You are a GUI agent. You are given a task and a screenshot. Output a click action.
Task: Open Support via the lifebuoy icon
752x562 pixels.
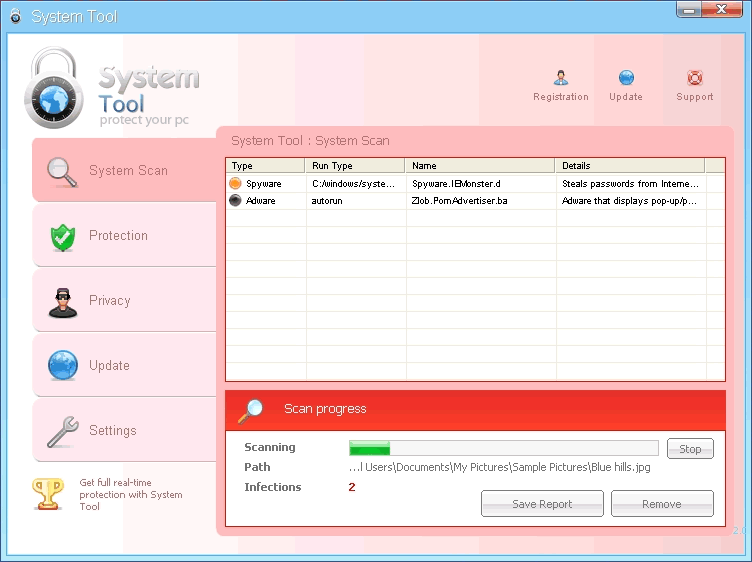pyautogui.click(x=695, y=78)
